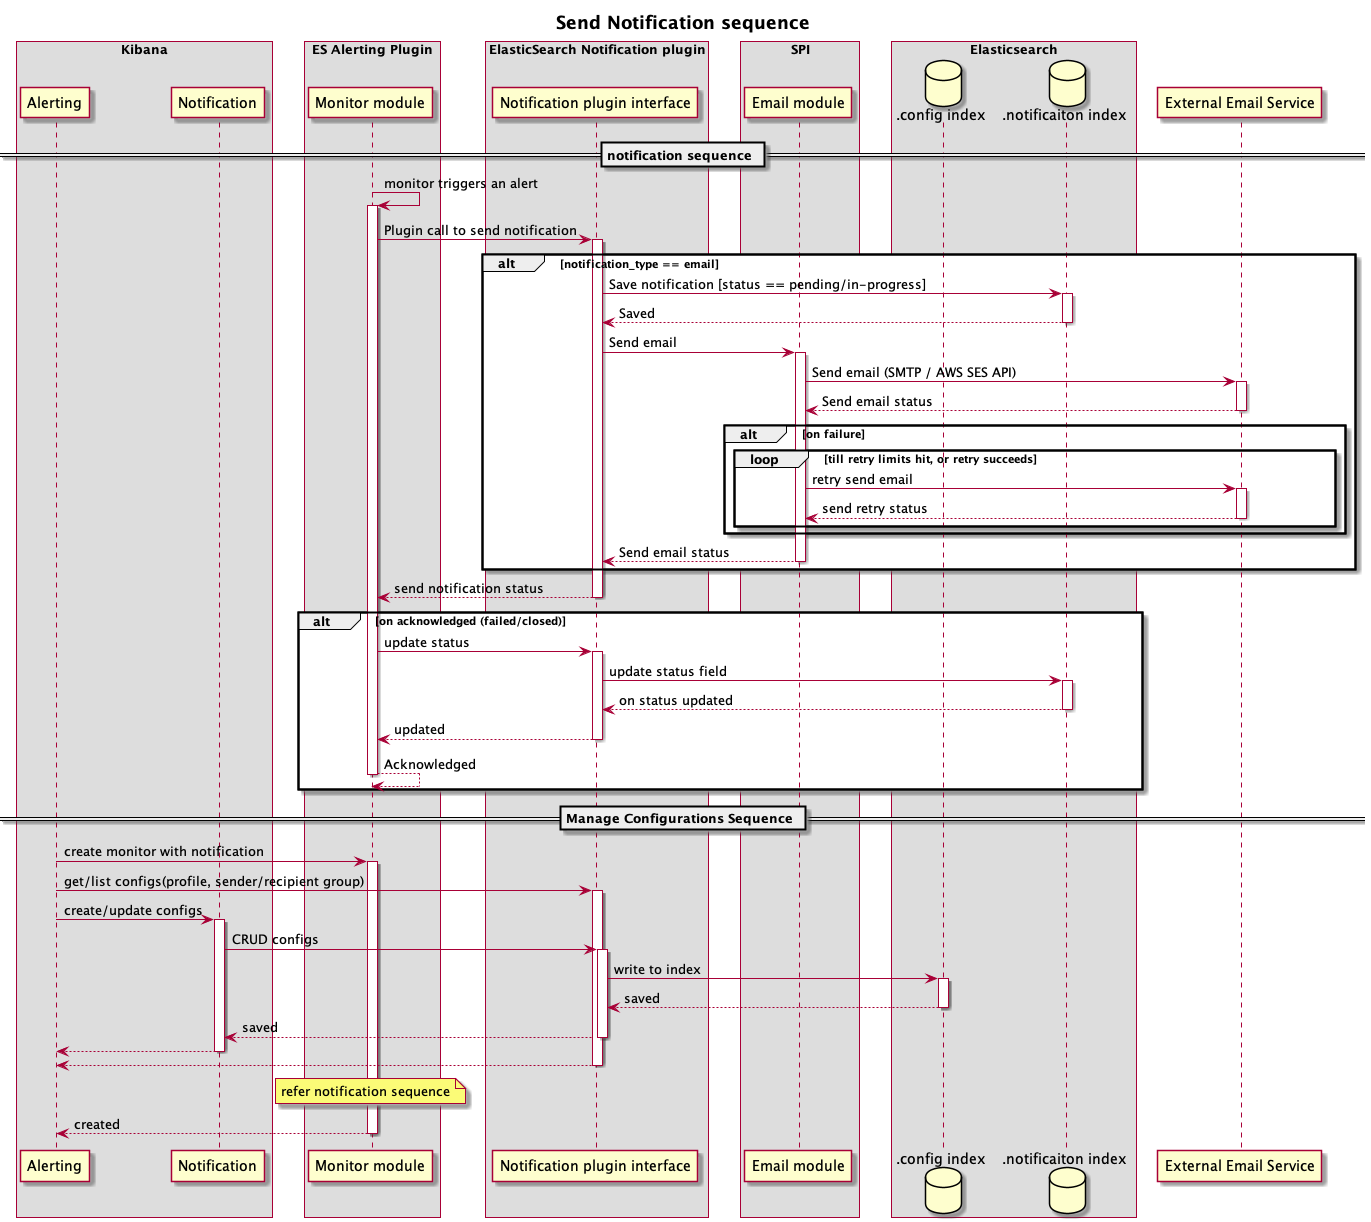This screenshot has height=1222, width=1371.
Task: Select the bottom Notification plugin interface box
Action: (x=595, y=1166)
